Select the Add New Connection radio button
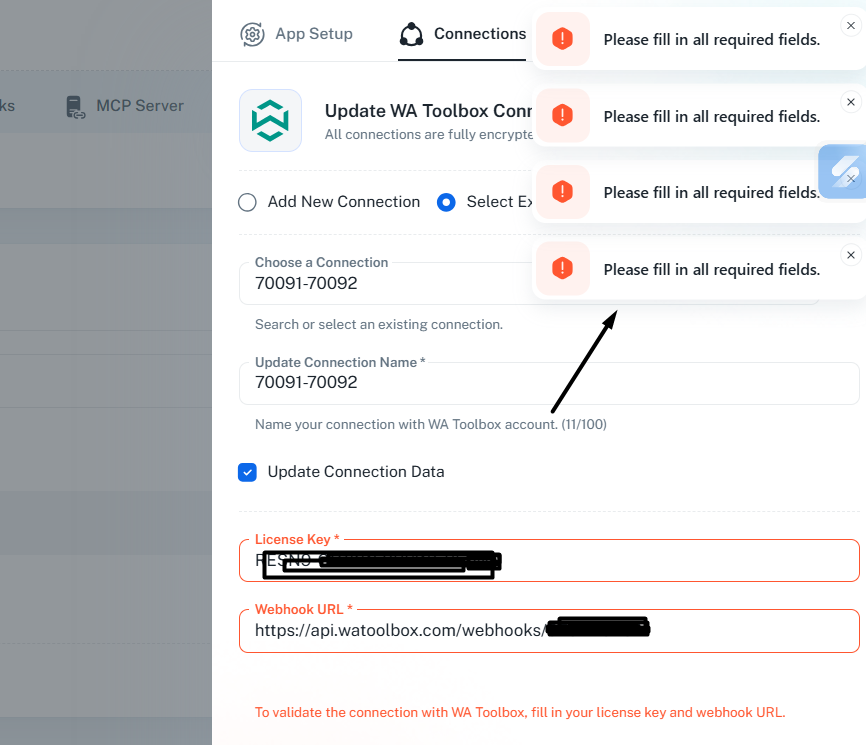 tap(247, 202)
